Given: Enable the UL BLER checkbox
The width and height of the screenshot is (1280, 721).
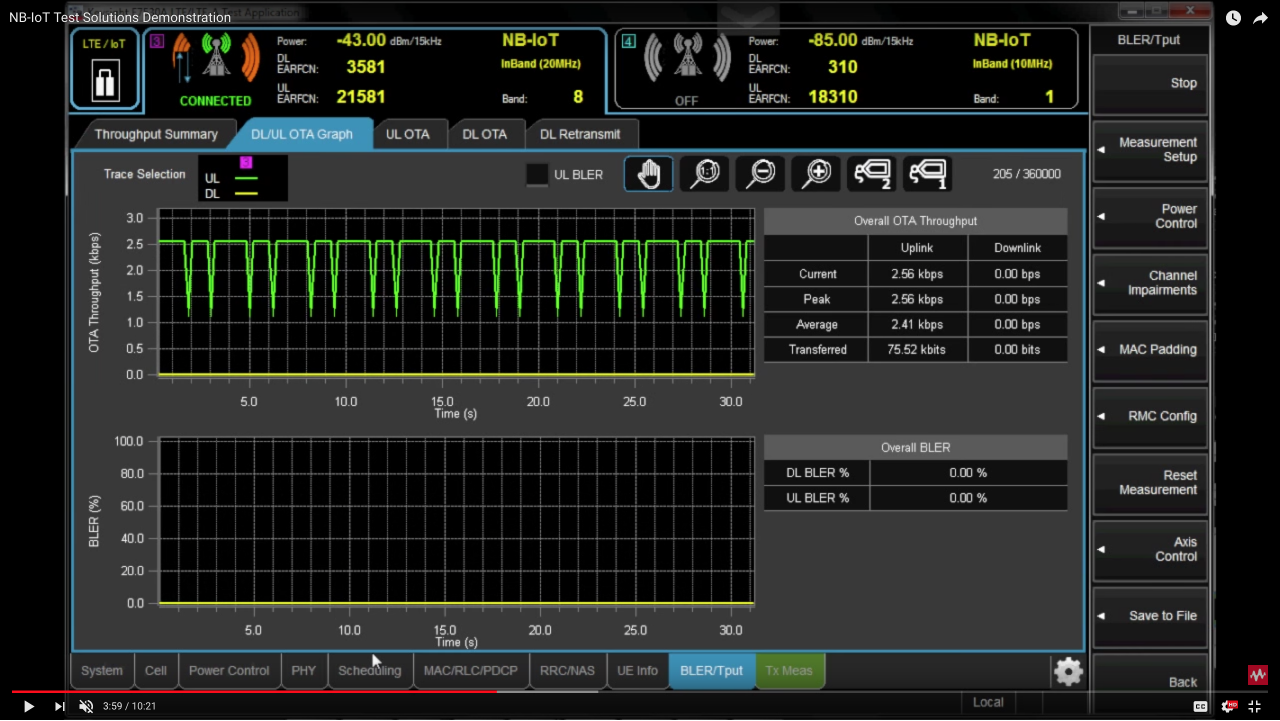Looking at the screenshot, I should tap(536, 173).
